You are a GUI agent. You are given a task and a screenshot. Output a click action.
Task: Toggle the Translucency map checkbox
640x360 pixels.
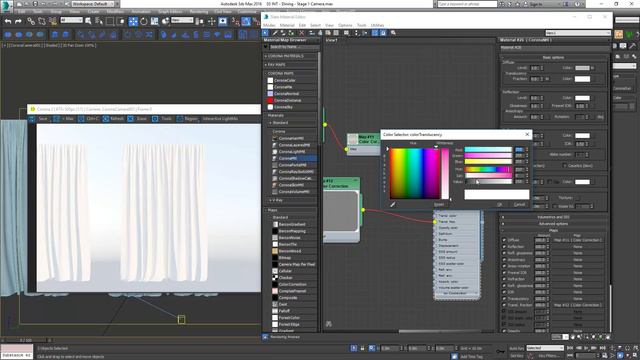pos(504,299)
